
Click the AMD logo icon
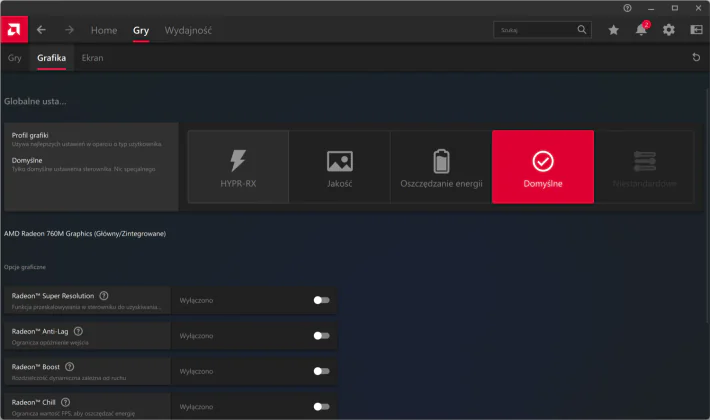(14, 30)
